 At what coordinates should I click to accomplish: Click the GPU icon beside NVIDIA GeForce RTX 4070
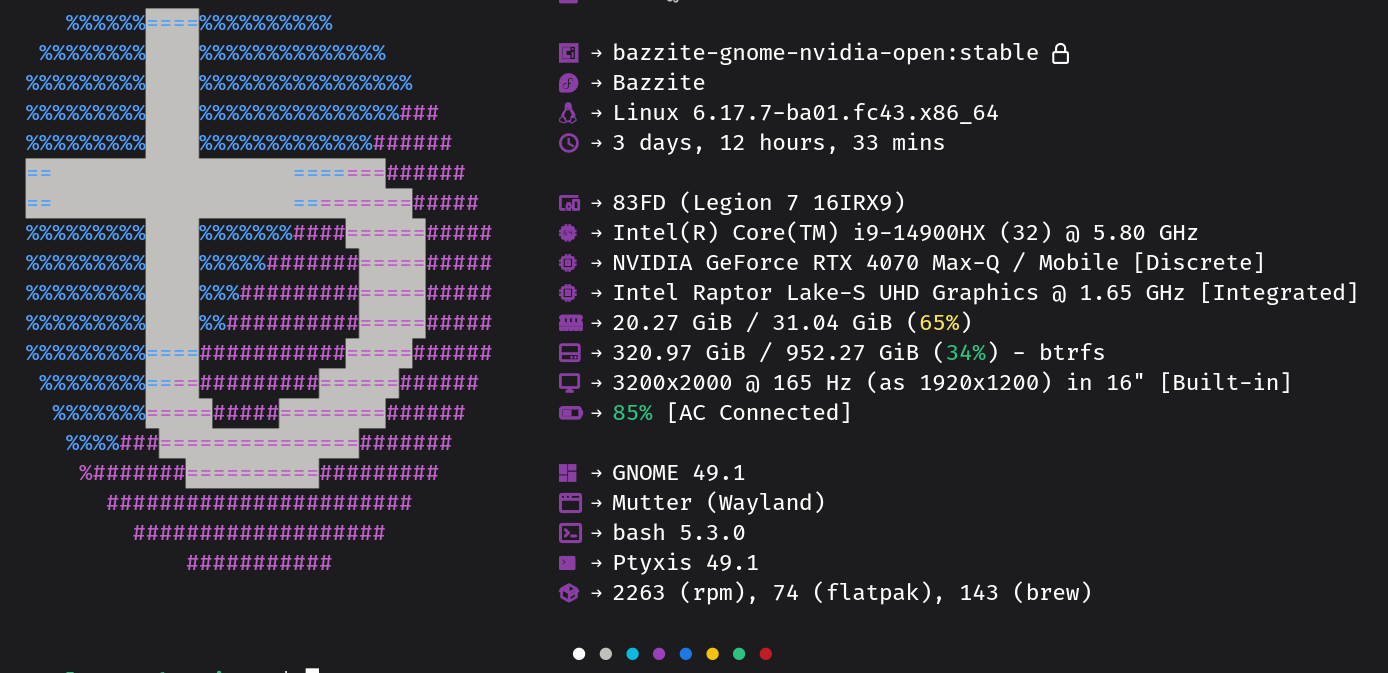(568, 263)
